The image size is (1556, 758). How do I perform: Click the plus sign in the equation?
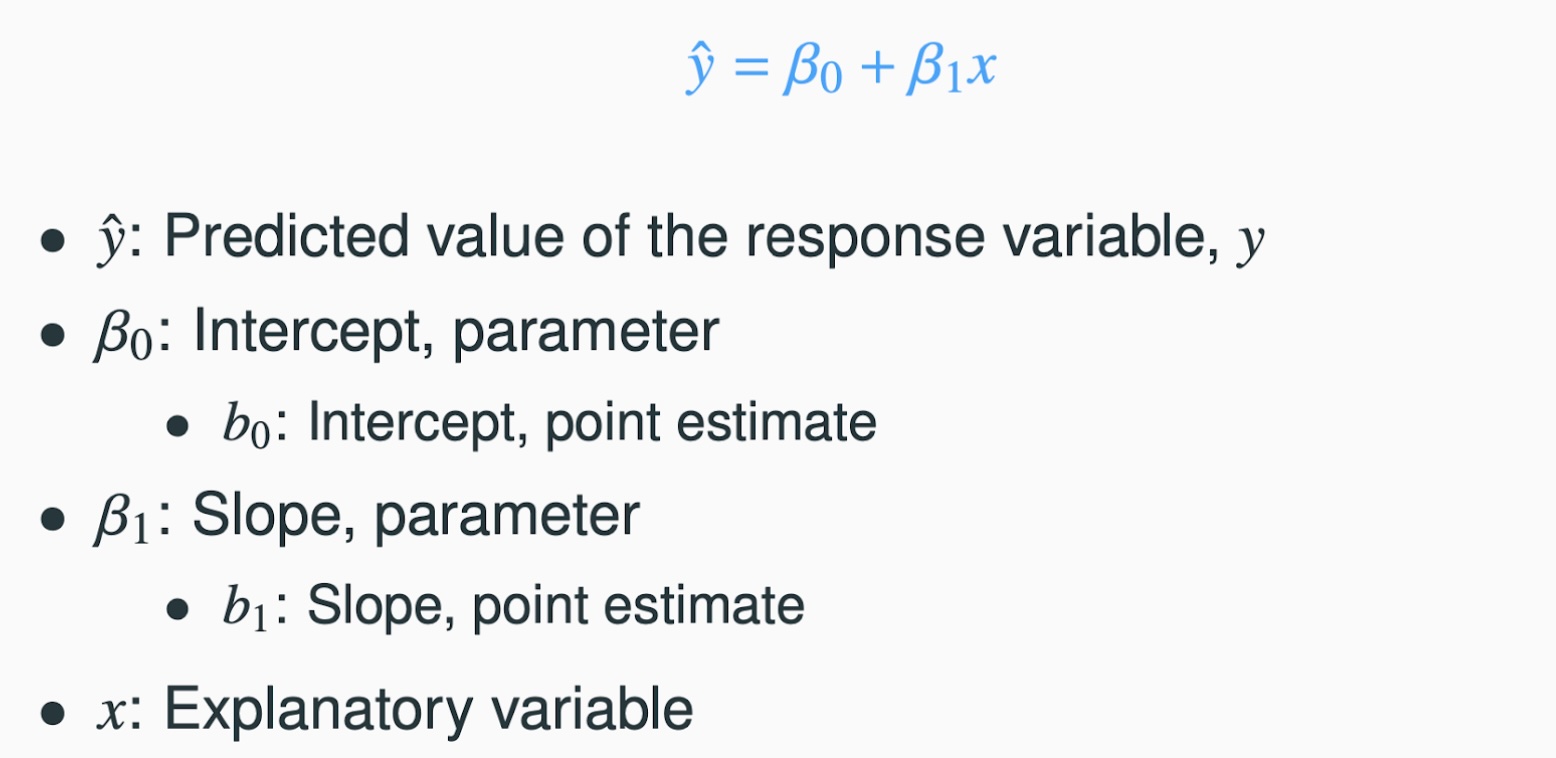coord(876,72)
